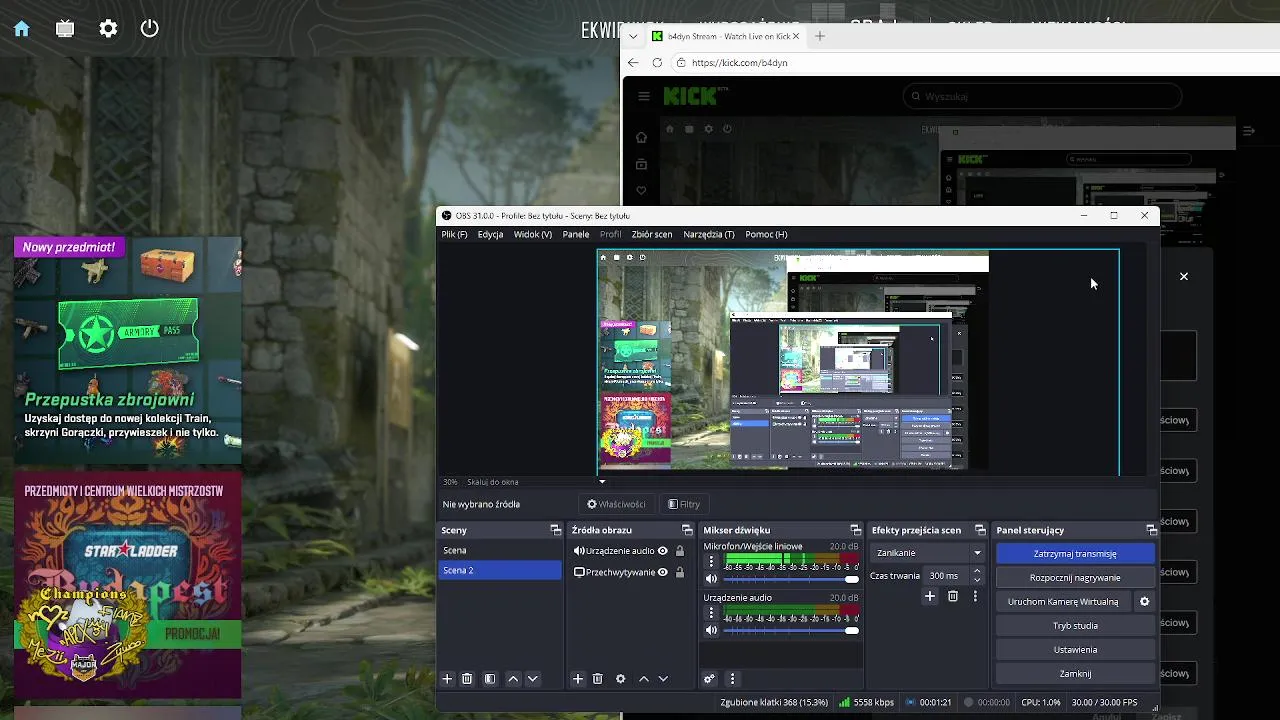The height and width of the screenshot is (720, 1280).
Task: Open the Zbiór scen menu
Action: (x=652, y=234)
